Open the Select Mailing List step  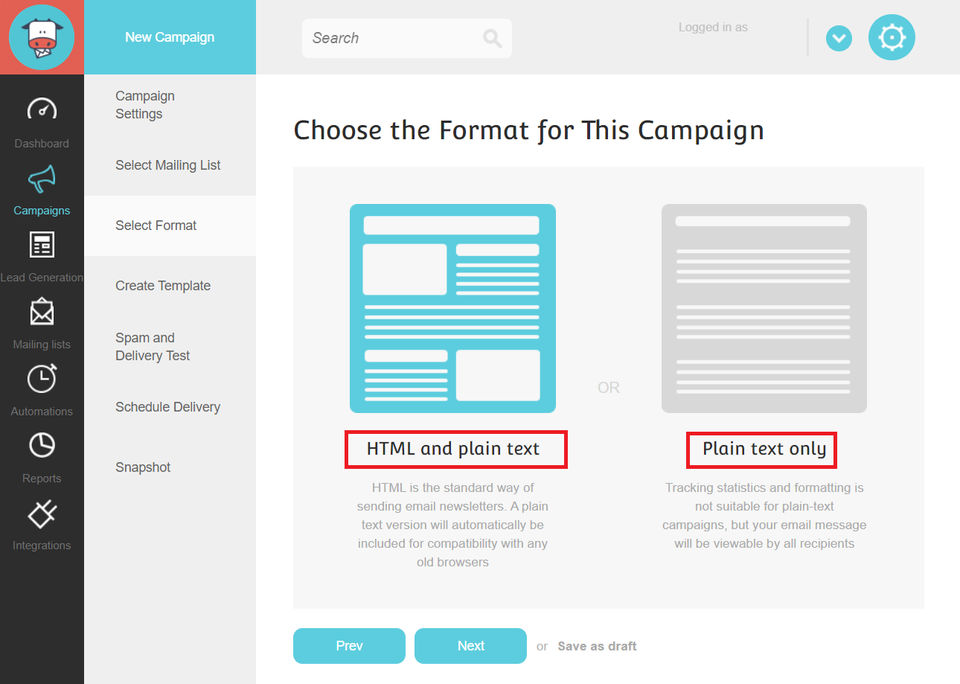(x=168, y=165)
